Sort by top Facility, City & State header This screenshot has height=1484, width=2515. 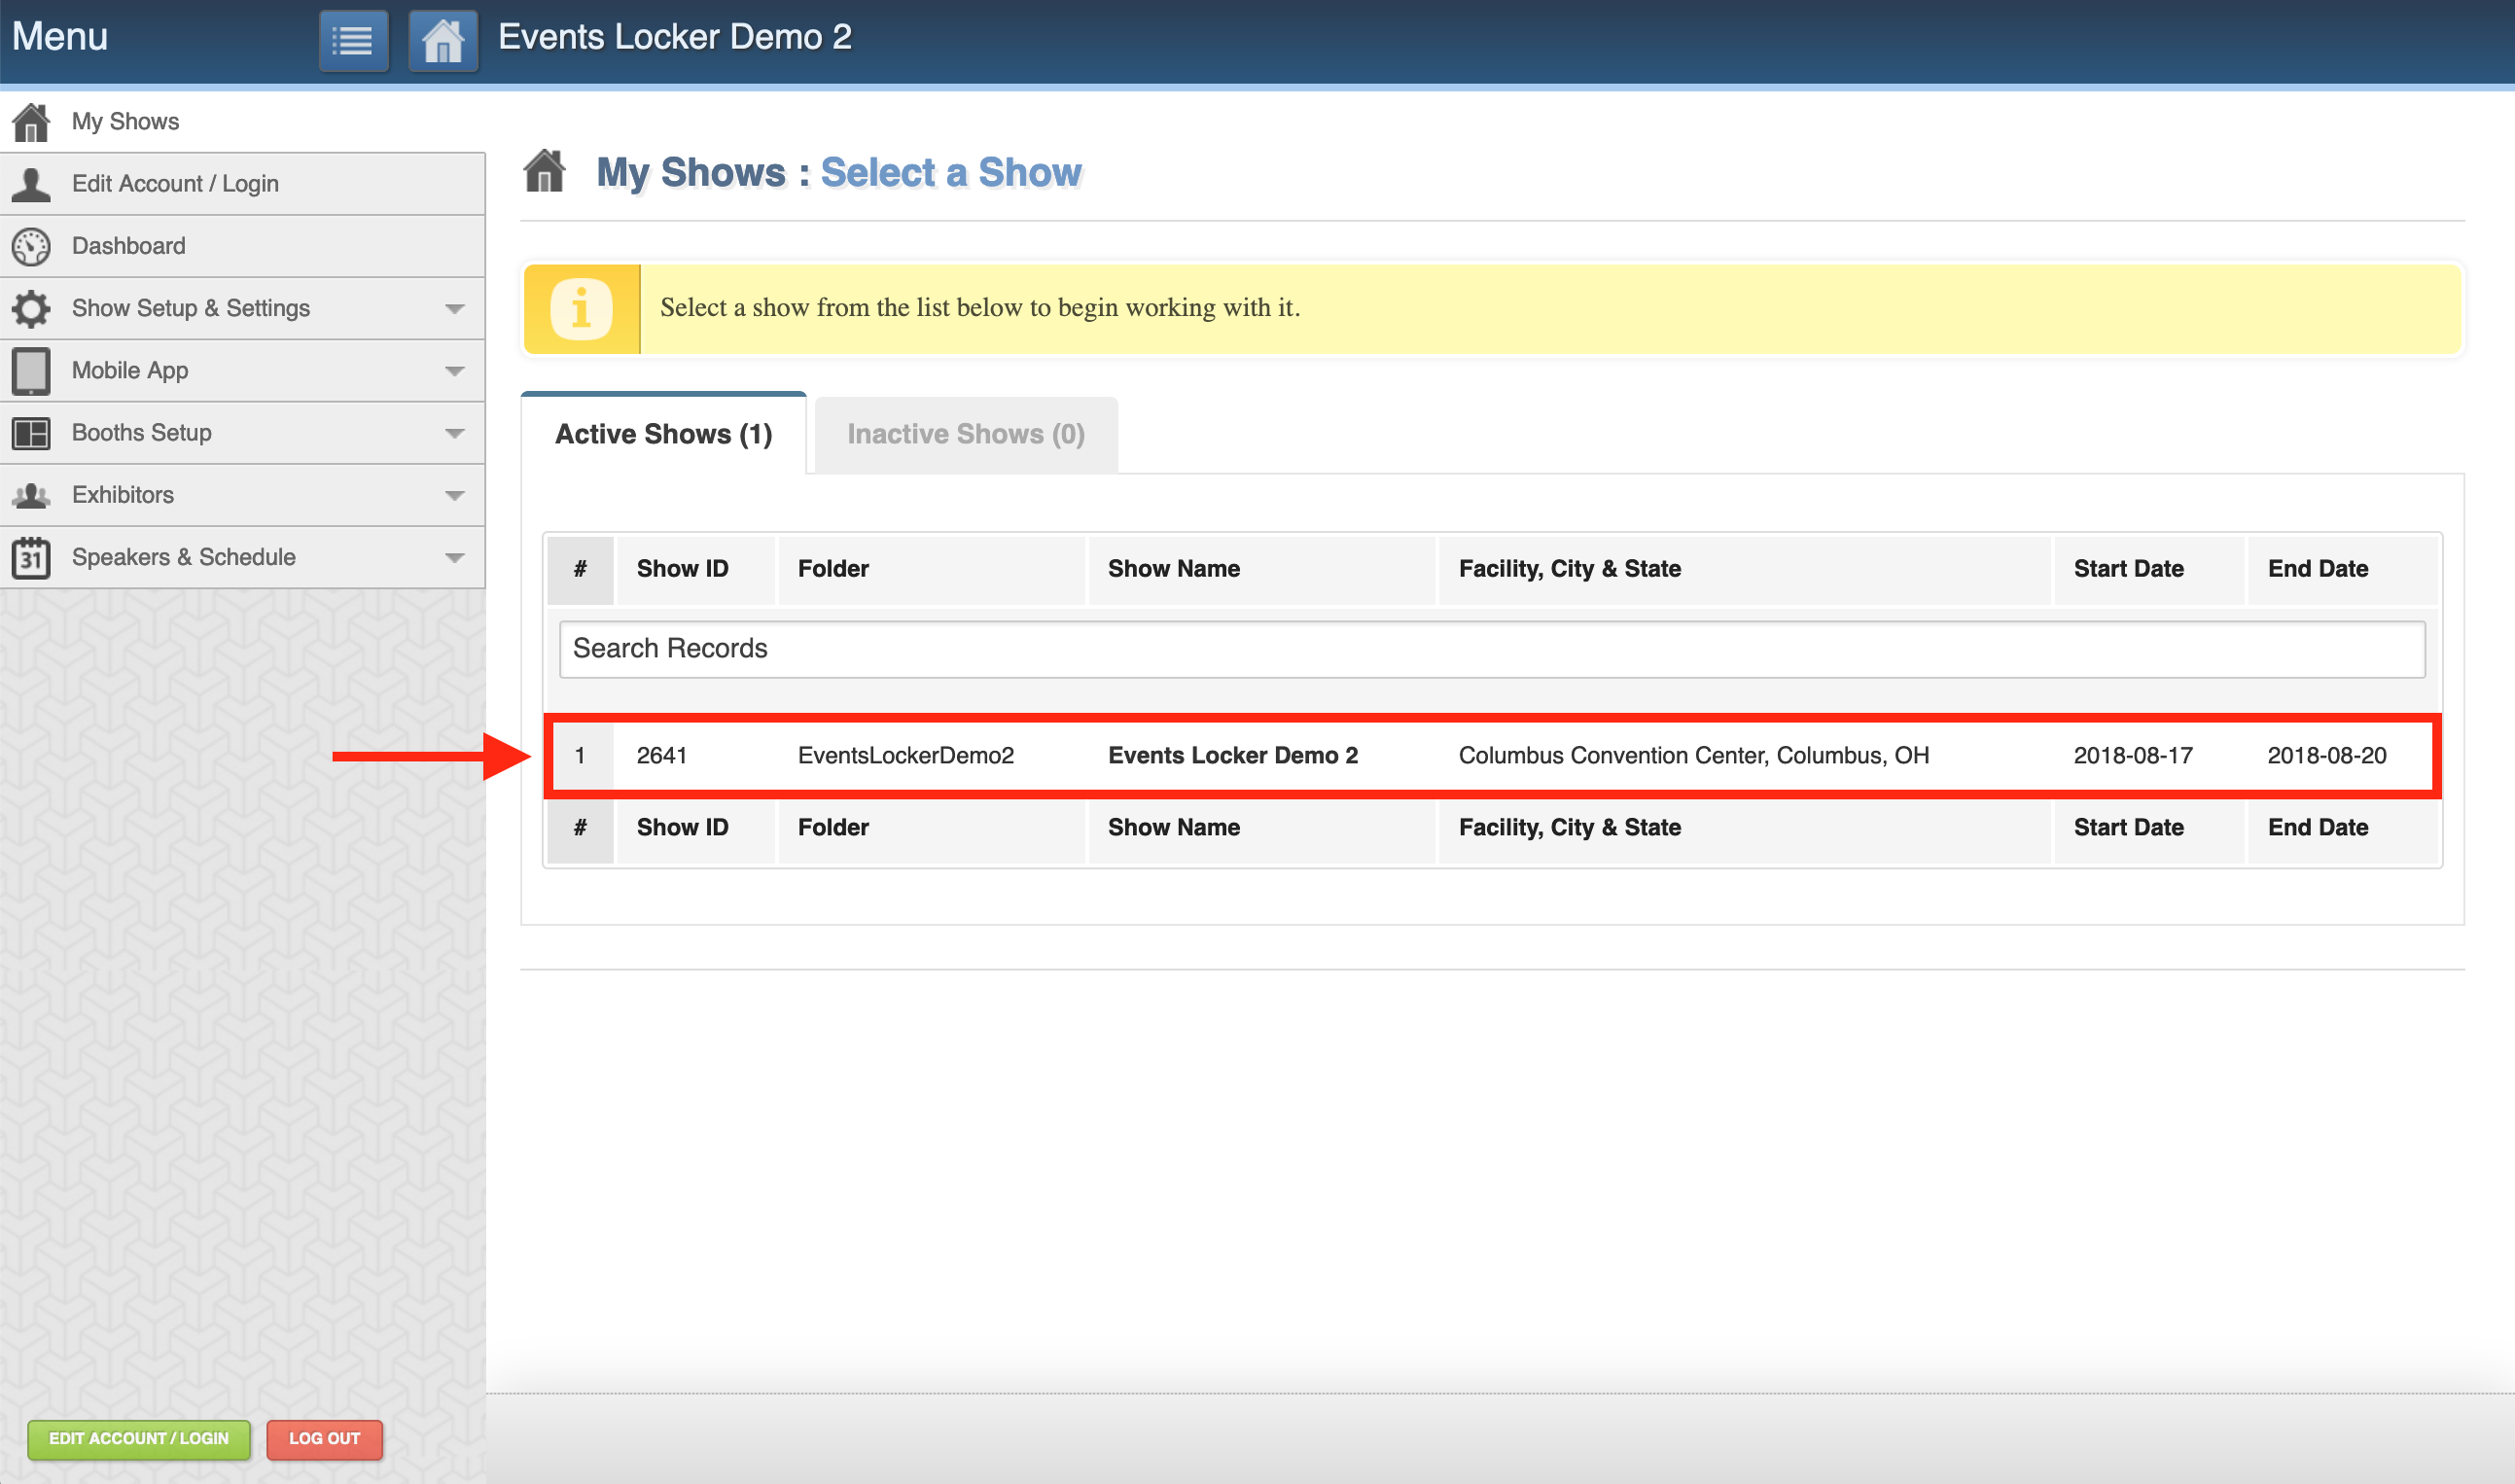tap(1745, 569)
